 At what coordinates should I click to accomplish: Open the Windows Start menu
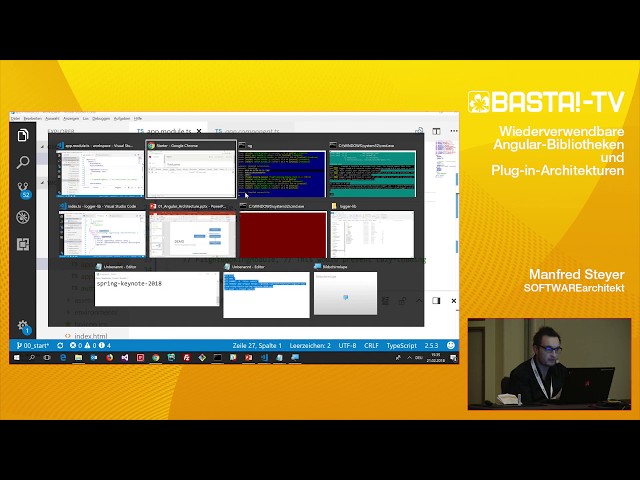pyautogui.click(x=17, y=358)
